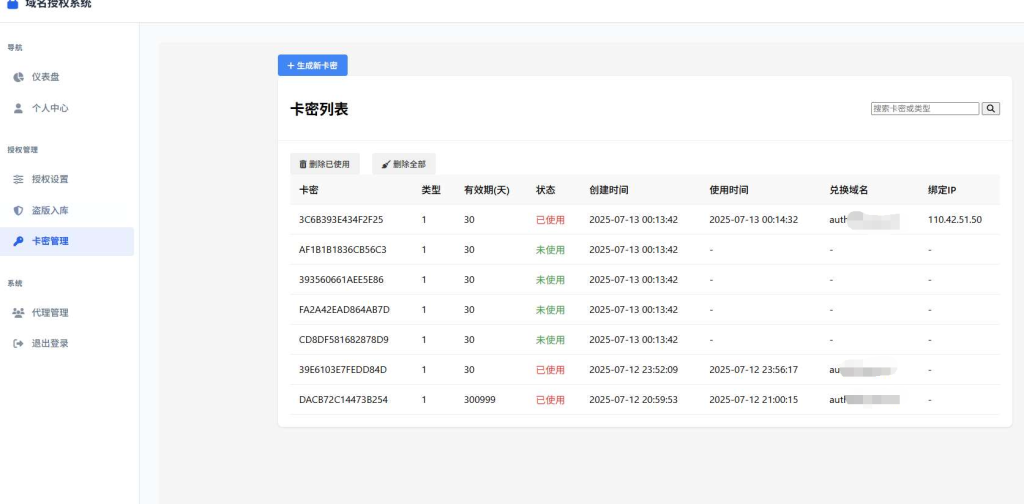1024x504 pixels.
Task: Click the 类型 column header
Action: tap(431, 190)
